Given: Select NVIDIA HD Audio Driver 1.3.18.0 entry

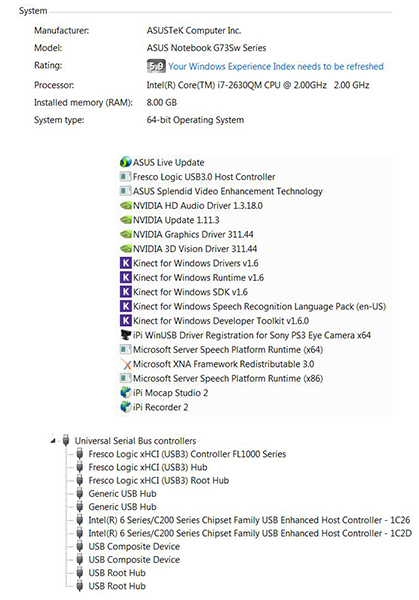Looking at the screenshot, I should tap(197, 206).
